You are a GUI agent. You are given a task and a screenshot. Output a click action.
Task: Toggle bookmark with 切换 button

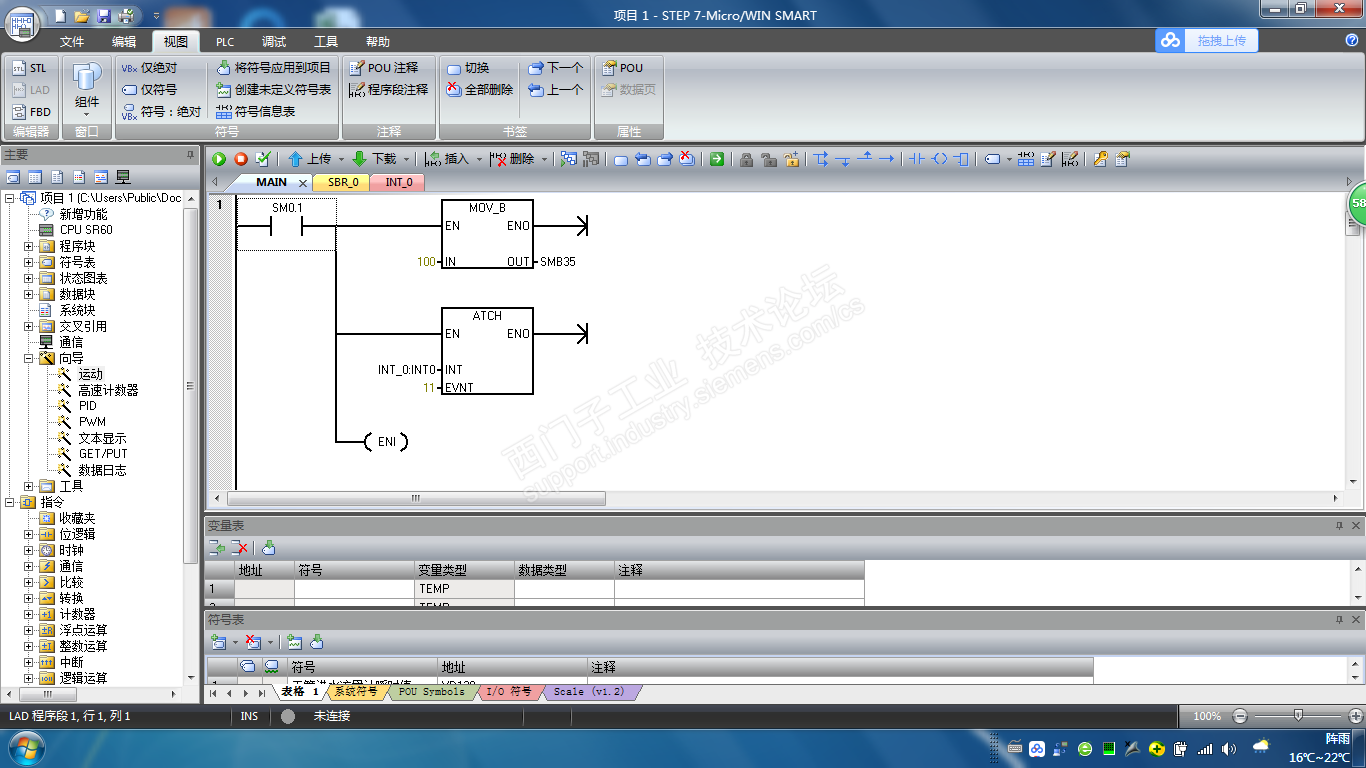pos(467,68)
